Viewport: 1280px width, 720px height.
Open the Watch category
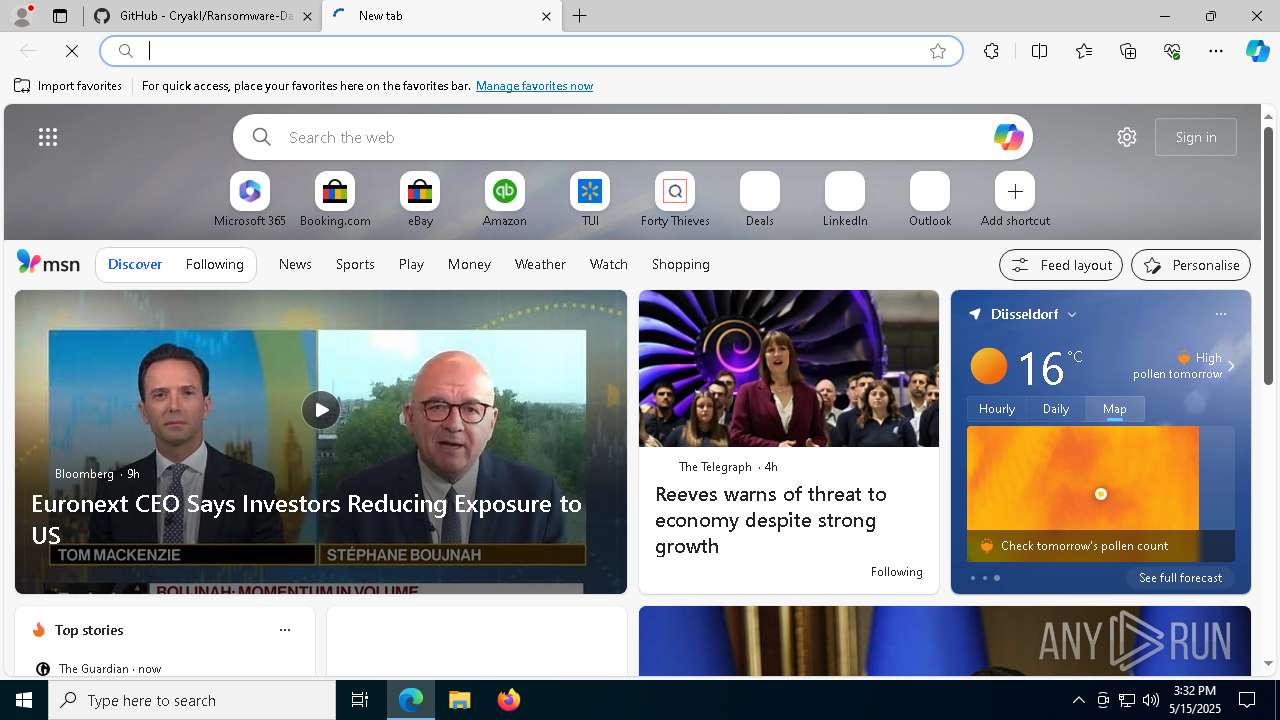pyautogui.click(x=609, y=264)
